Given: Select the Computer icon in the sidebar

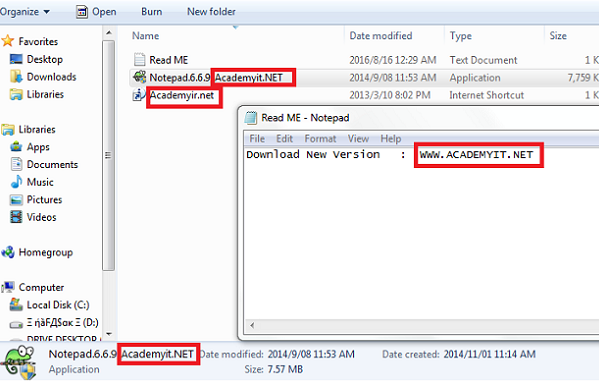Looking at the screenshot, I should pos(8,287).
